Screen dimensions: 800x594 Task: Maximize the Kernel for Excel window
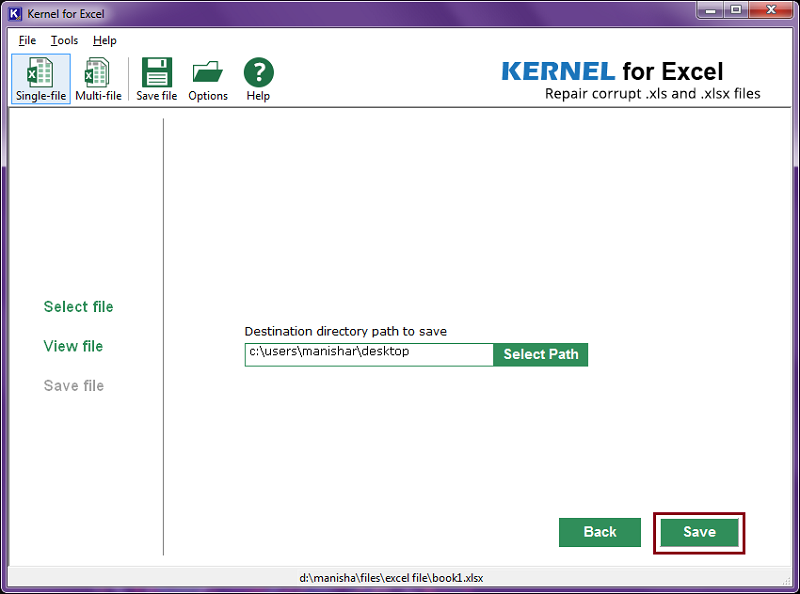coord(736,10)
